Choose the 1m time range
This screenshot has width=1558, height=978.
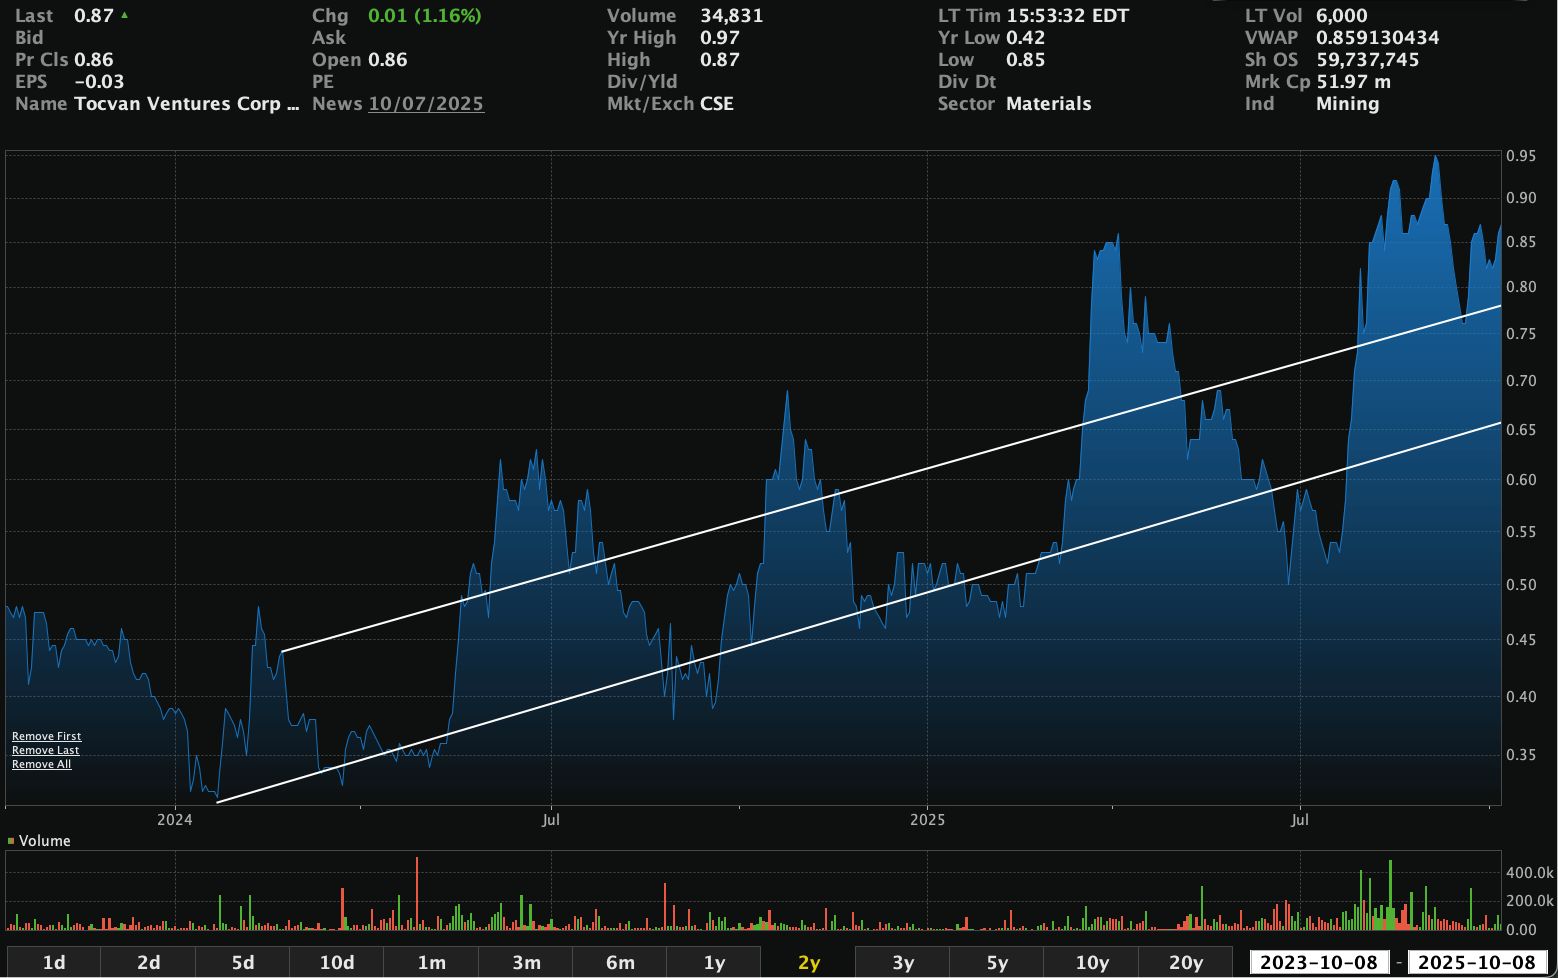point(431,962)
